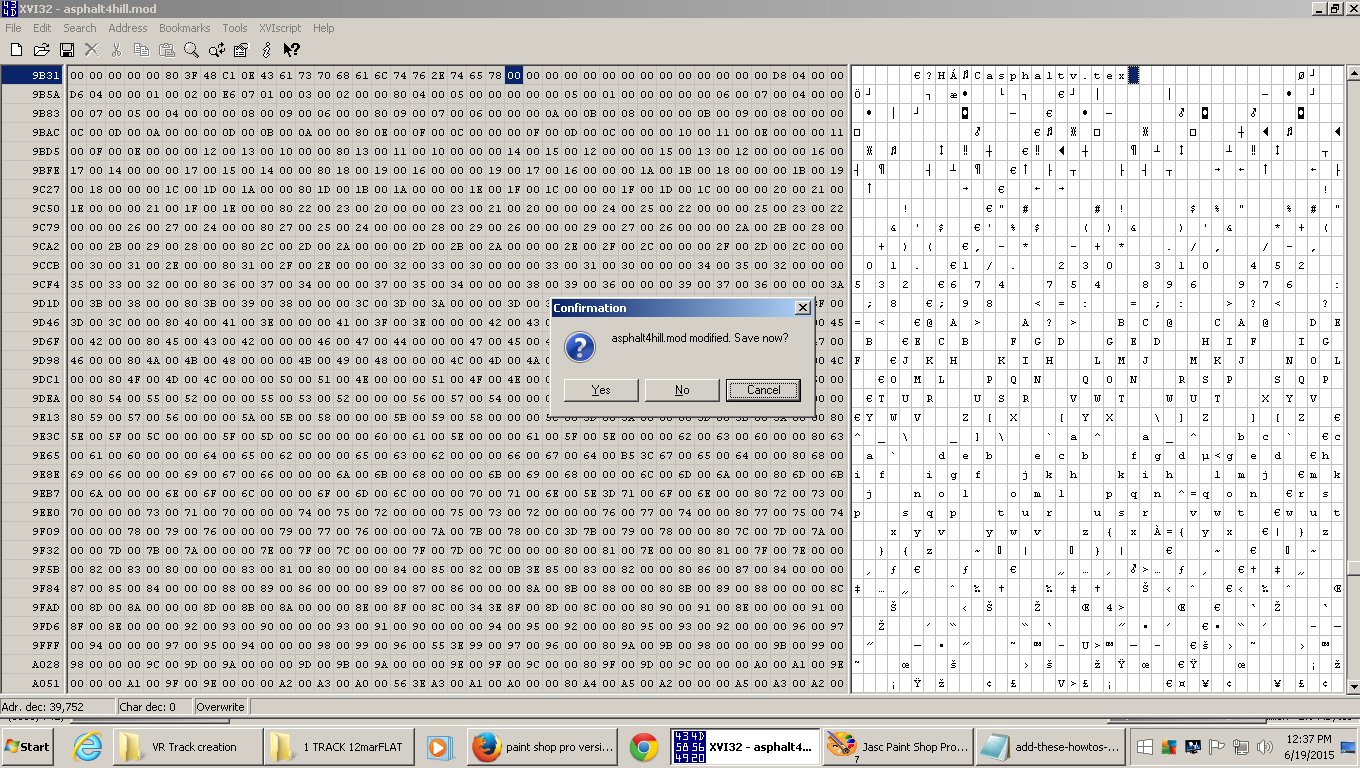The height and width of the screenshot is (768, 1360).
Task: Click the Start button
Action: pos(28,747)
